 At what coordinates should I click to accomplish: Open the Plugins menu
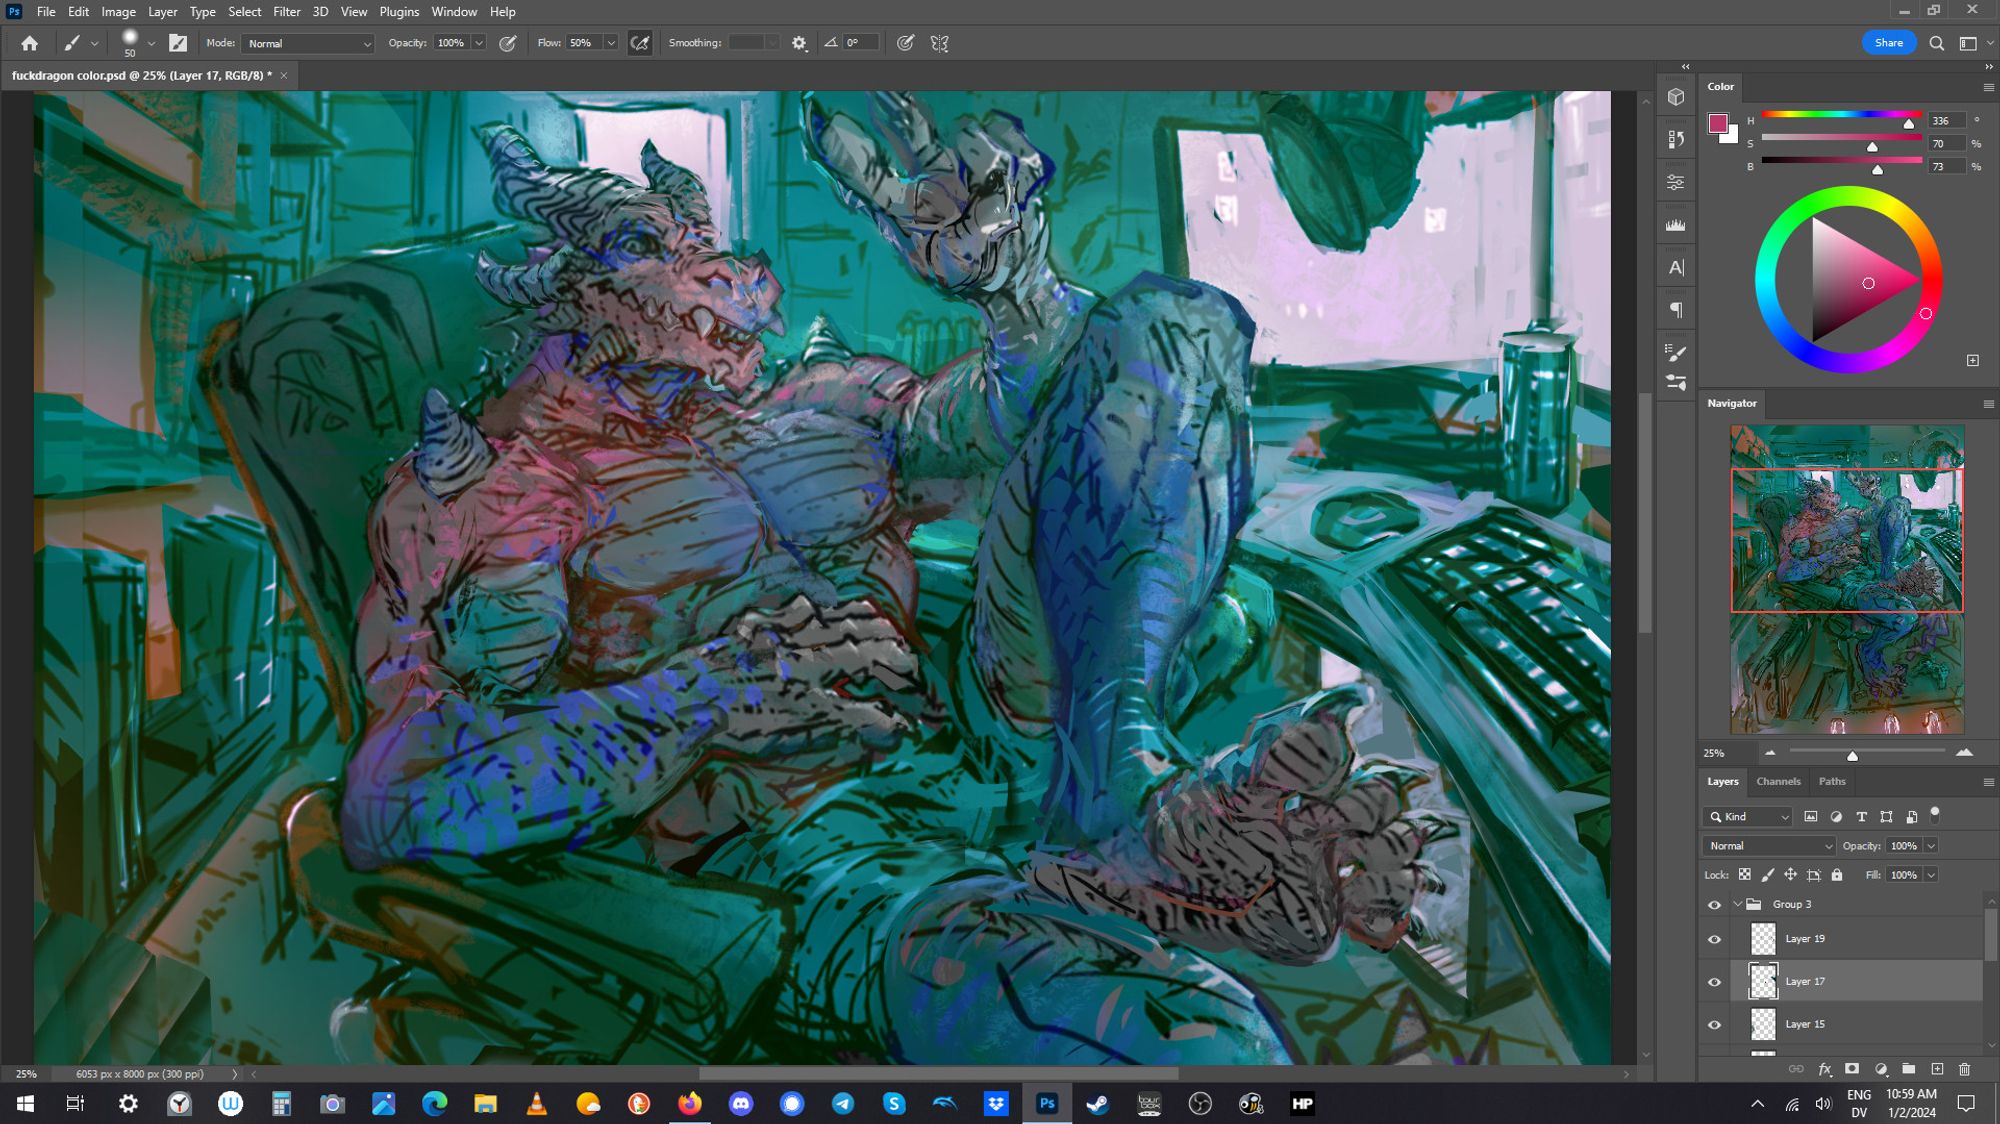click(399, 12)
